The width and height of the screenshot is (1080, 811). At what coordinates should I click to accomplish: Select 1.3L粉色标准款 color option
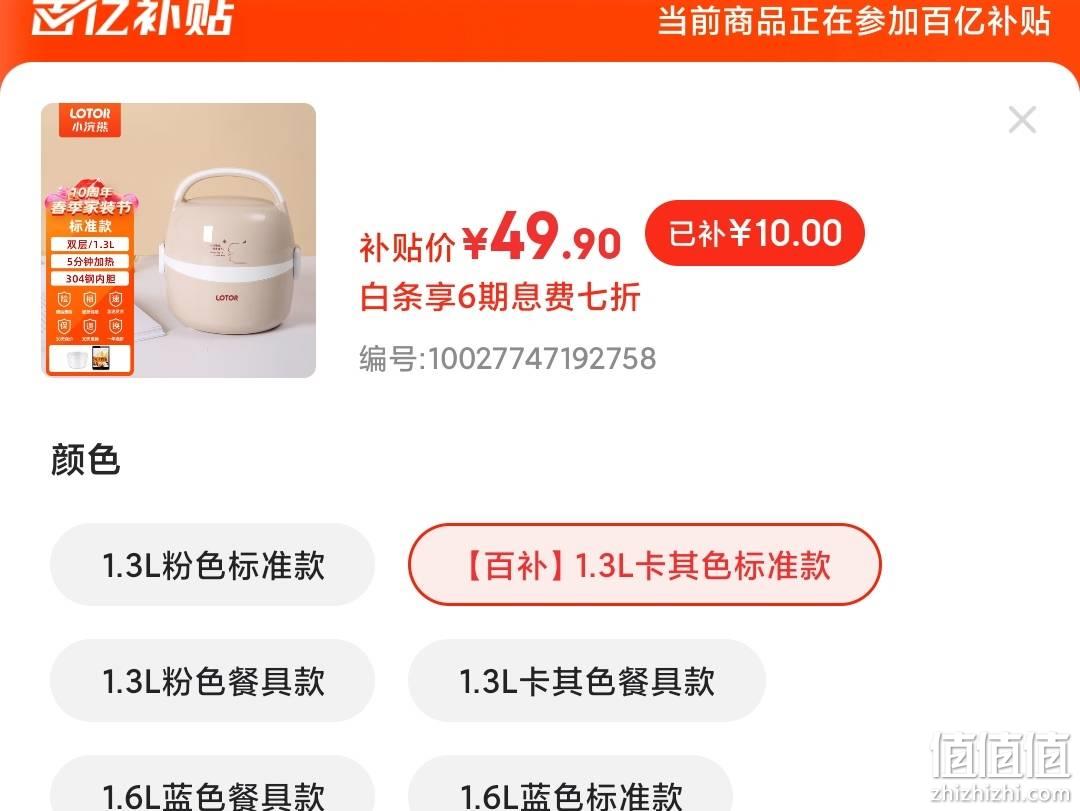tap(212, 565)
